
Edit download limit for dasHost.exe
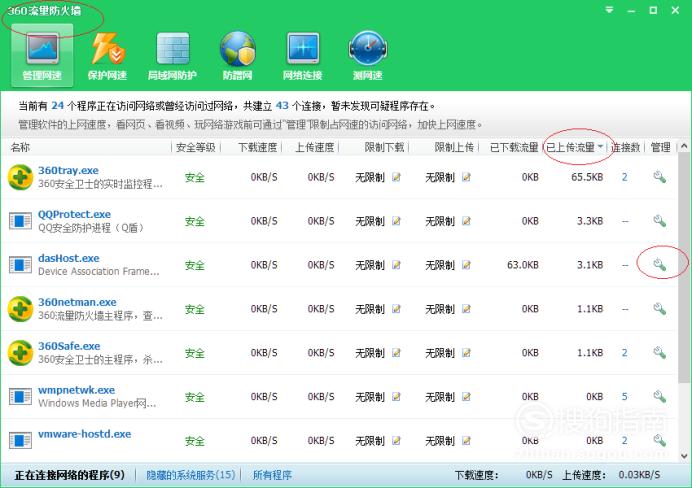(x=396, y=265)
